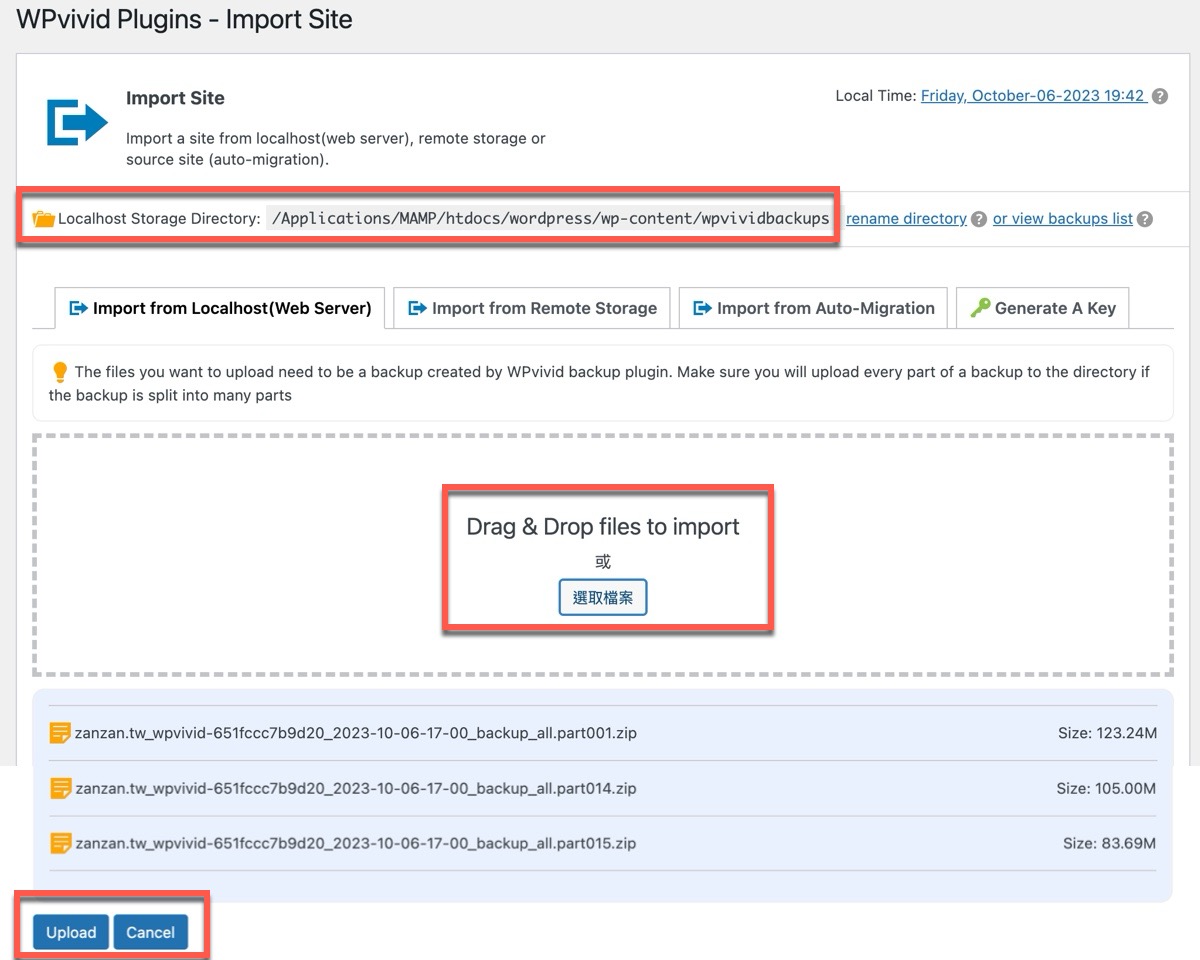Viewport: 1200px width, 960px height.
Task: Click the key icon on Generate A Key
Action: (x=980, y=308)
